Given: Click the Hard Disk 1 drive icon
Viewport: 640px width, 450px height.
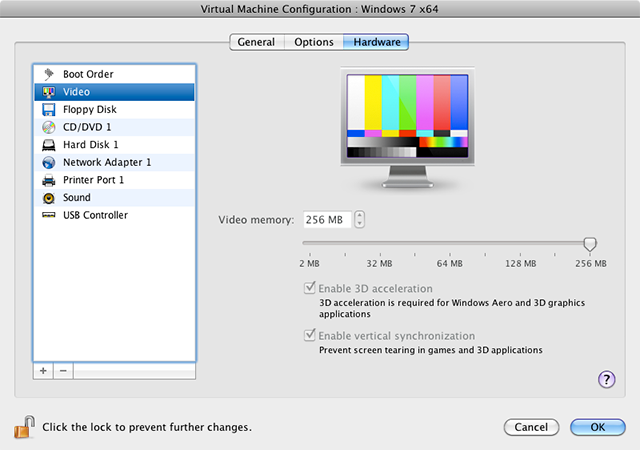Looking at the screenshot, I should click(x=49, y=145).
